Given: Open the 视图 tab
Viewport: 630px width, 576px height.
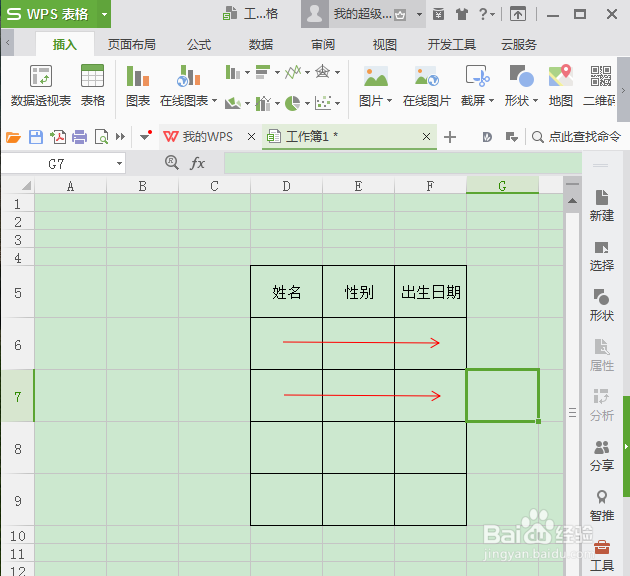Looking at the screenshot, I should (x=385, y=45).
